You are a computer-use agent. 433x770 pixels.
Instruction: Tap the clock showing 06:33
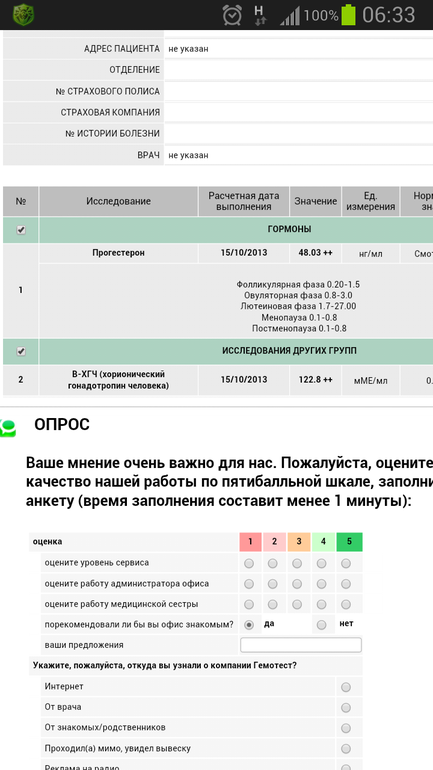click(388, 15)
